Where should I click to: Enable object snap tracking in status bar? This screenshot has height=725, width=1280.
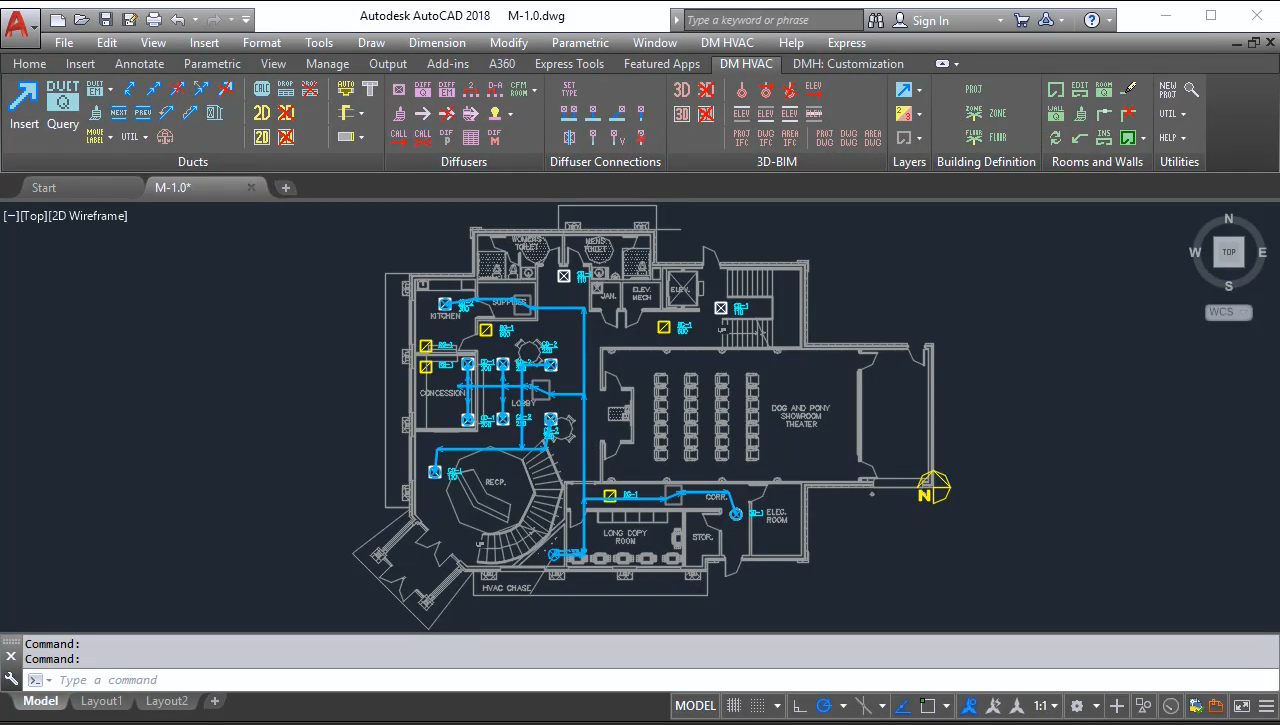[x=901, y=705]
